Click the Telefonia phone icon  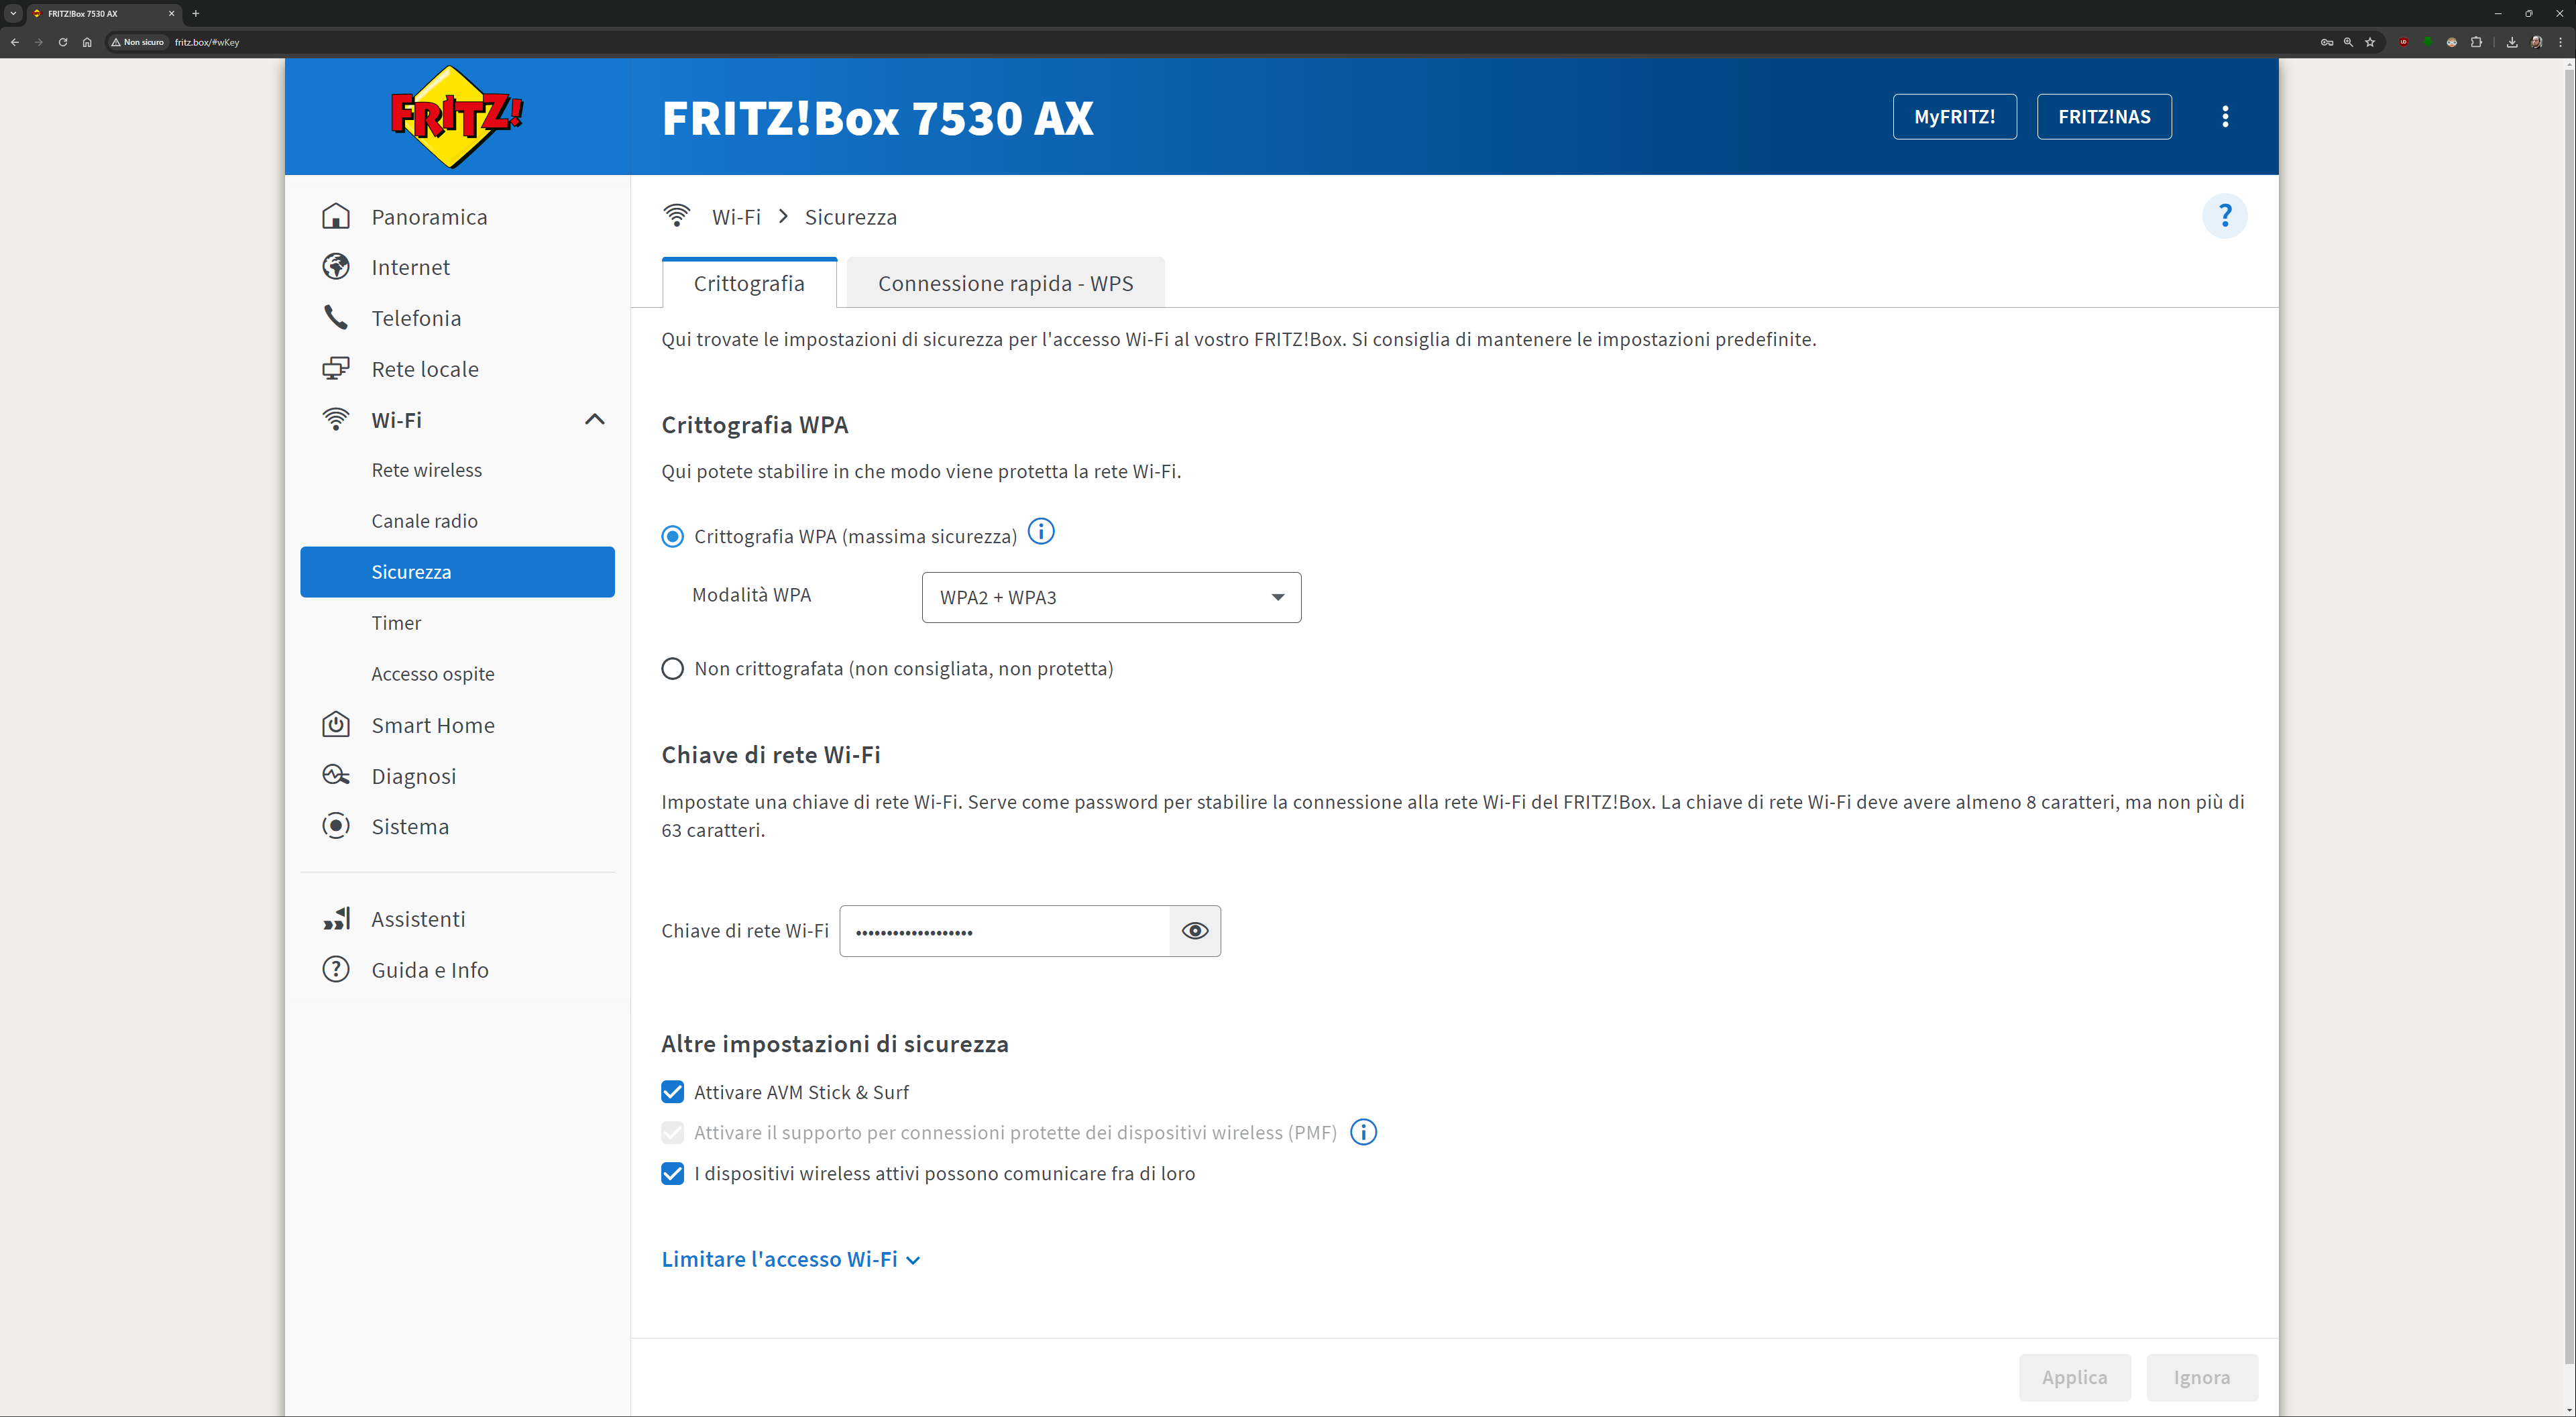[x=336, y=318]
